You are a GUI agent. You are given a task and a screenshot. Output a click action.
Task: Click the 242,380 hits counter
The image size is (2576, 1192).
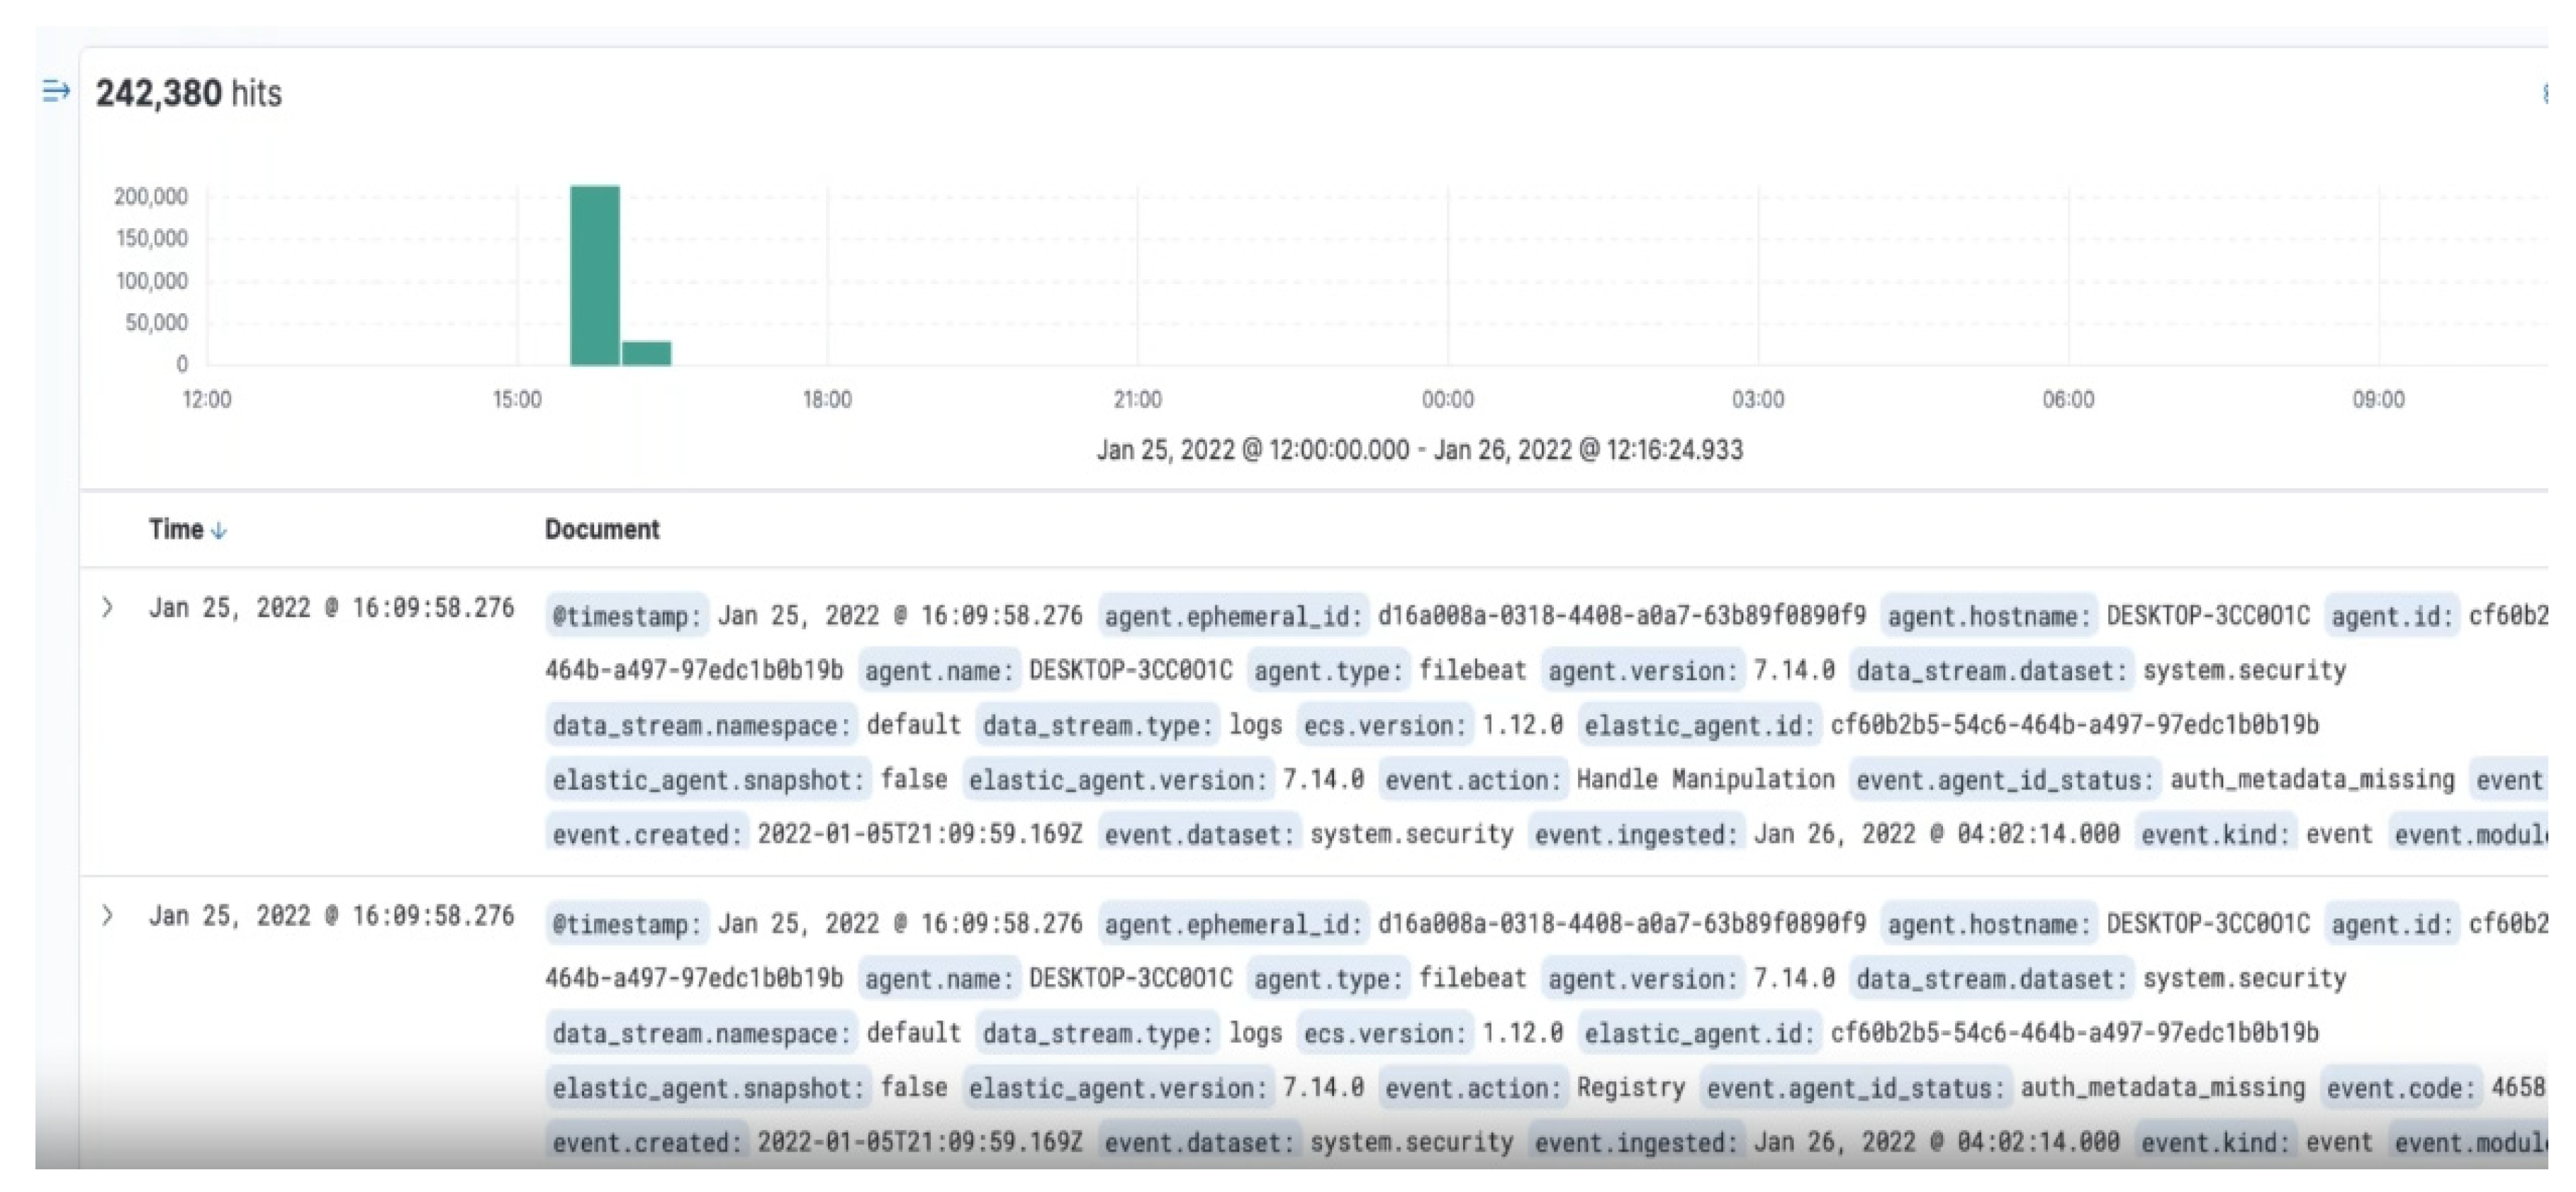pyautogui.click(x=188, y=93)
